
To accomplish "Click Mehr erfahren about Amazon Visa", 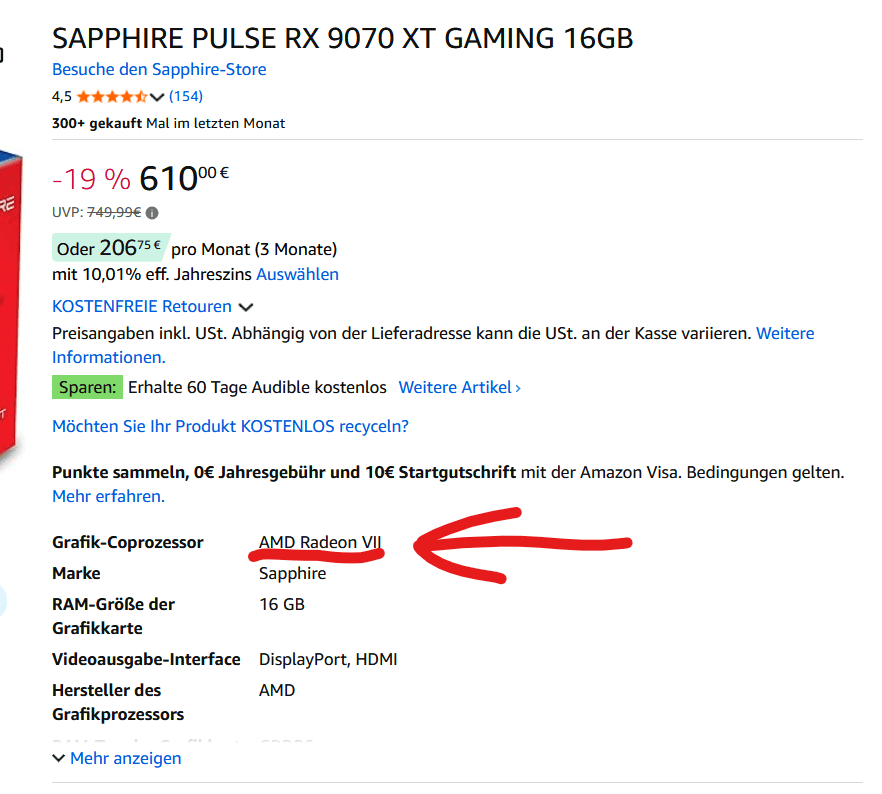I will click(x=108, y=496).
